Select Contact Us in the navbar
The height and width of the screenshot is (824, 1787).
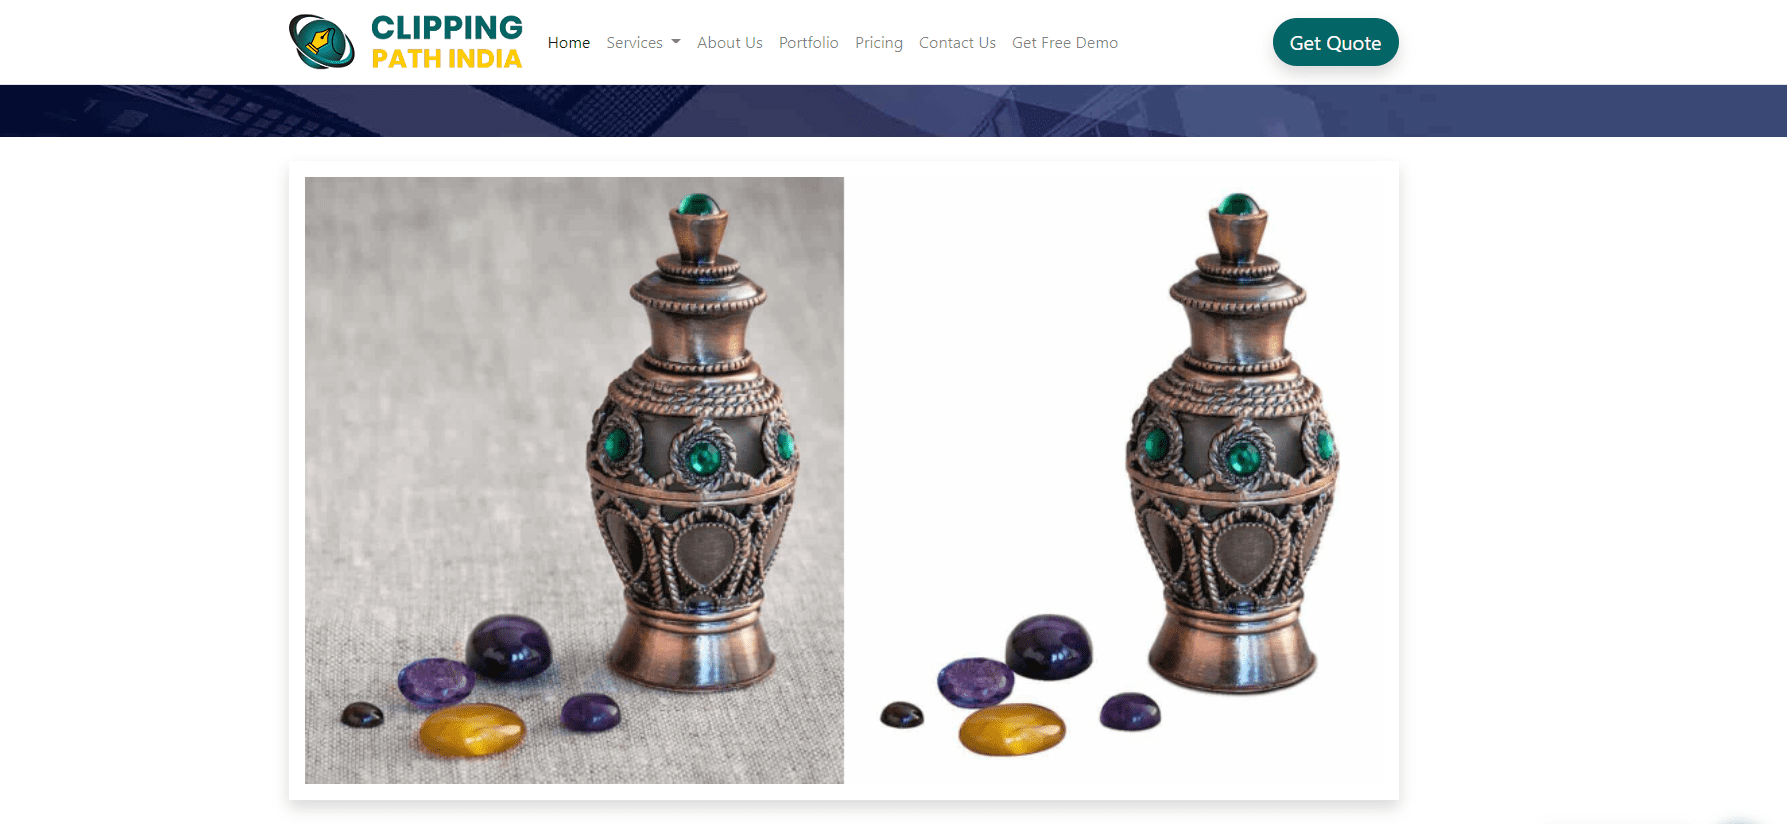[x=957, y=42]
